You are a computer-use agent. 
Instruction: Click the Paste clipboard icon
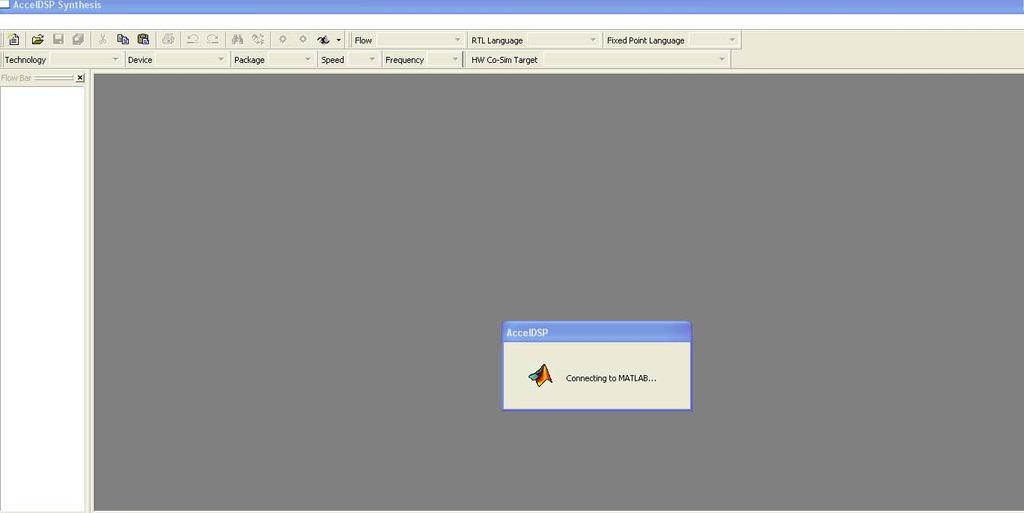click(144, 40)
